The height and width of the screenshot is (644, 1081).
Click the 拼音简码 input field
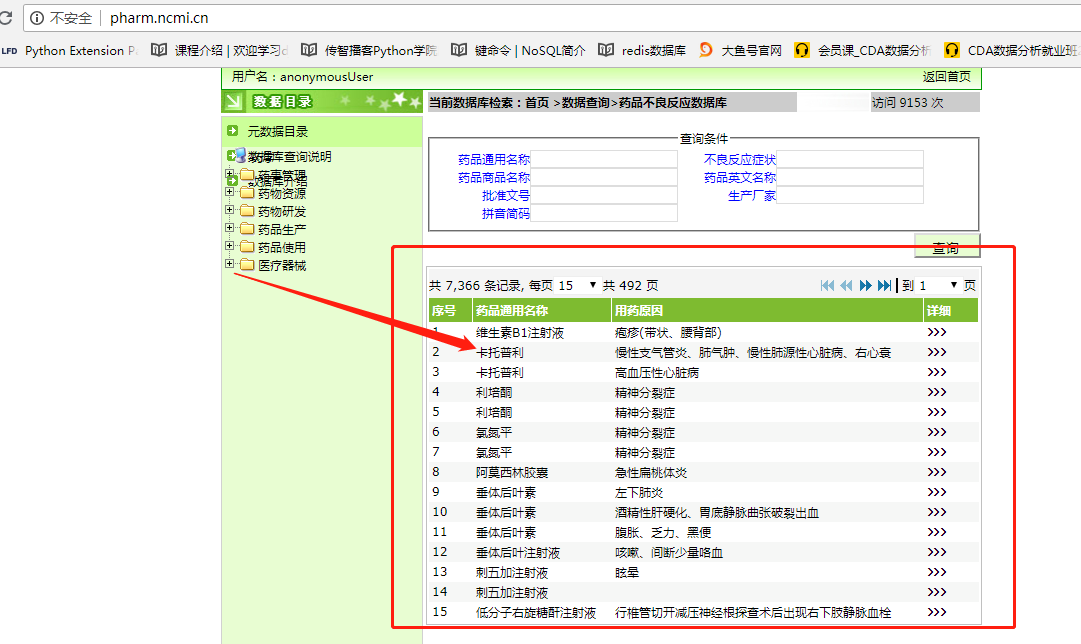(604, 213)
